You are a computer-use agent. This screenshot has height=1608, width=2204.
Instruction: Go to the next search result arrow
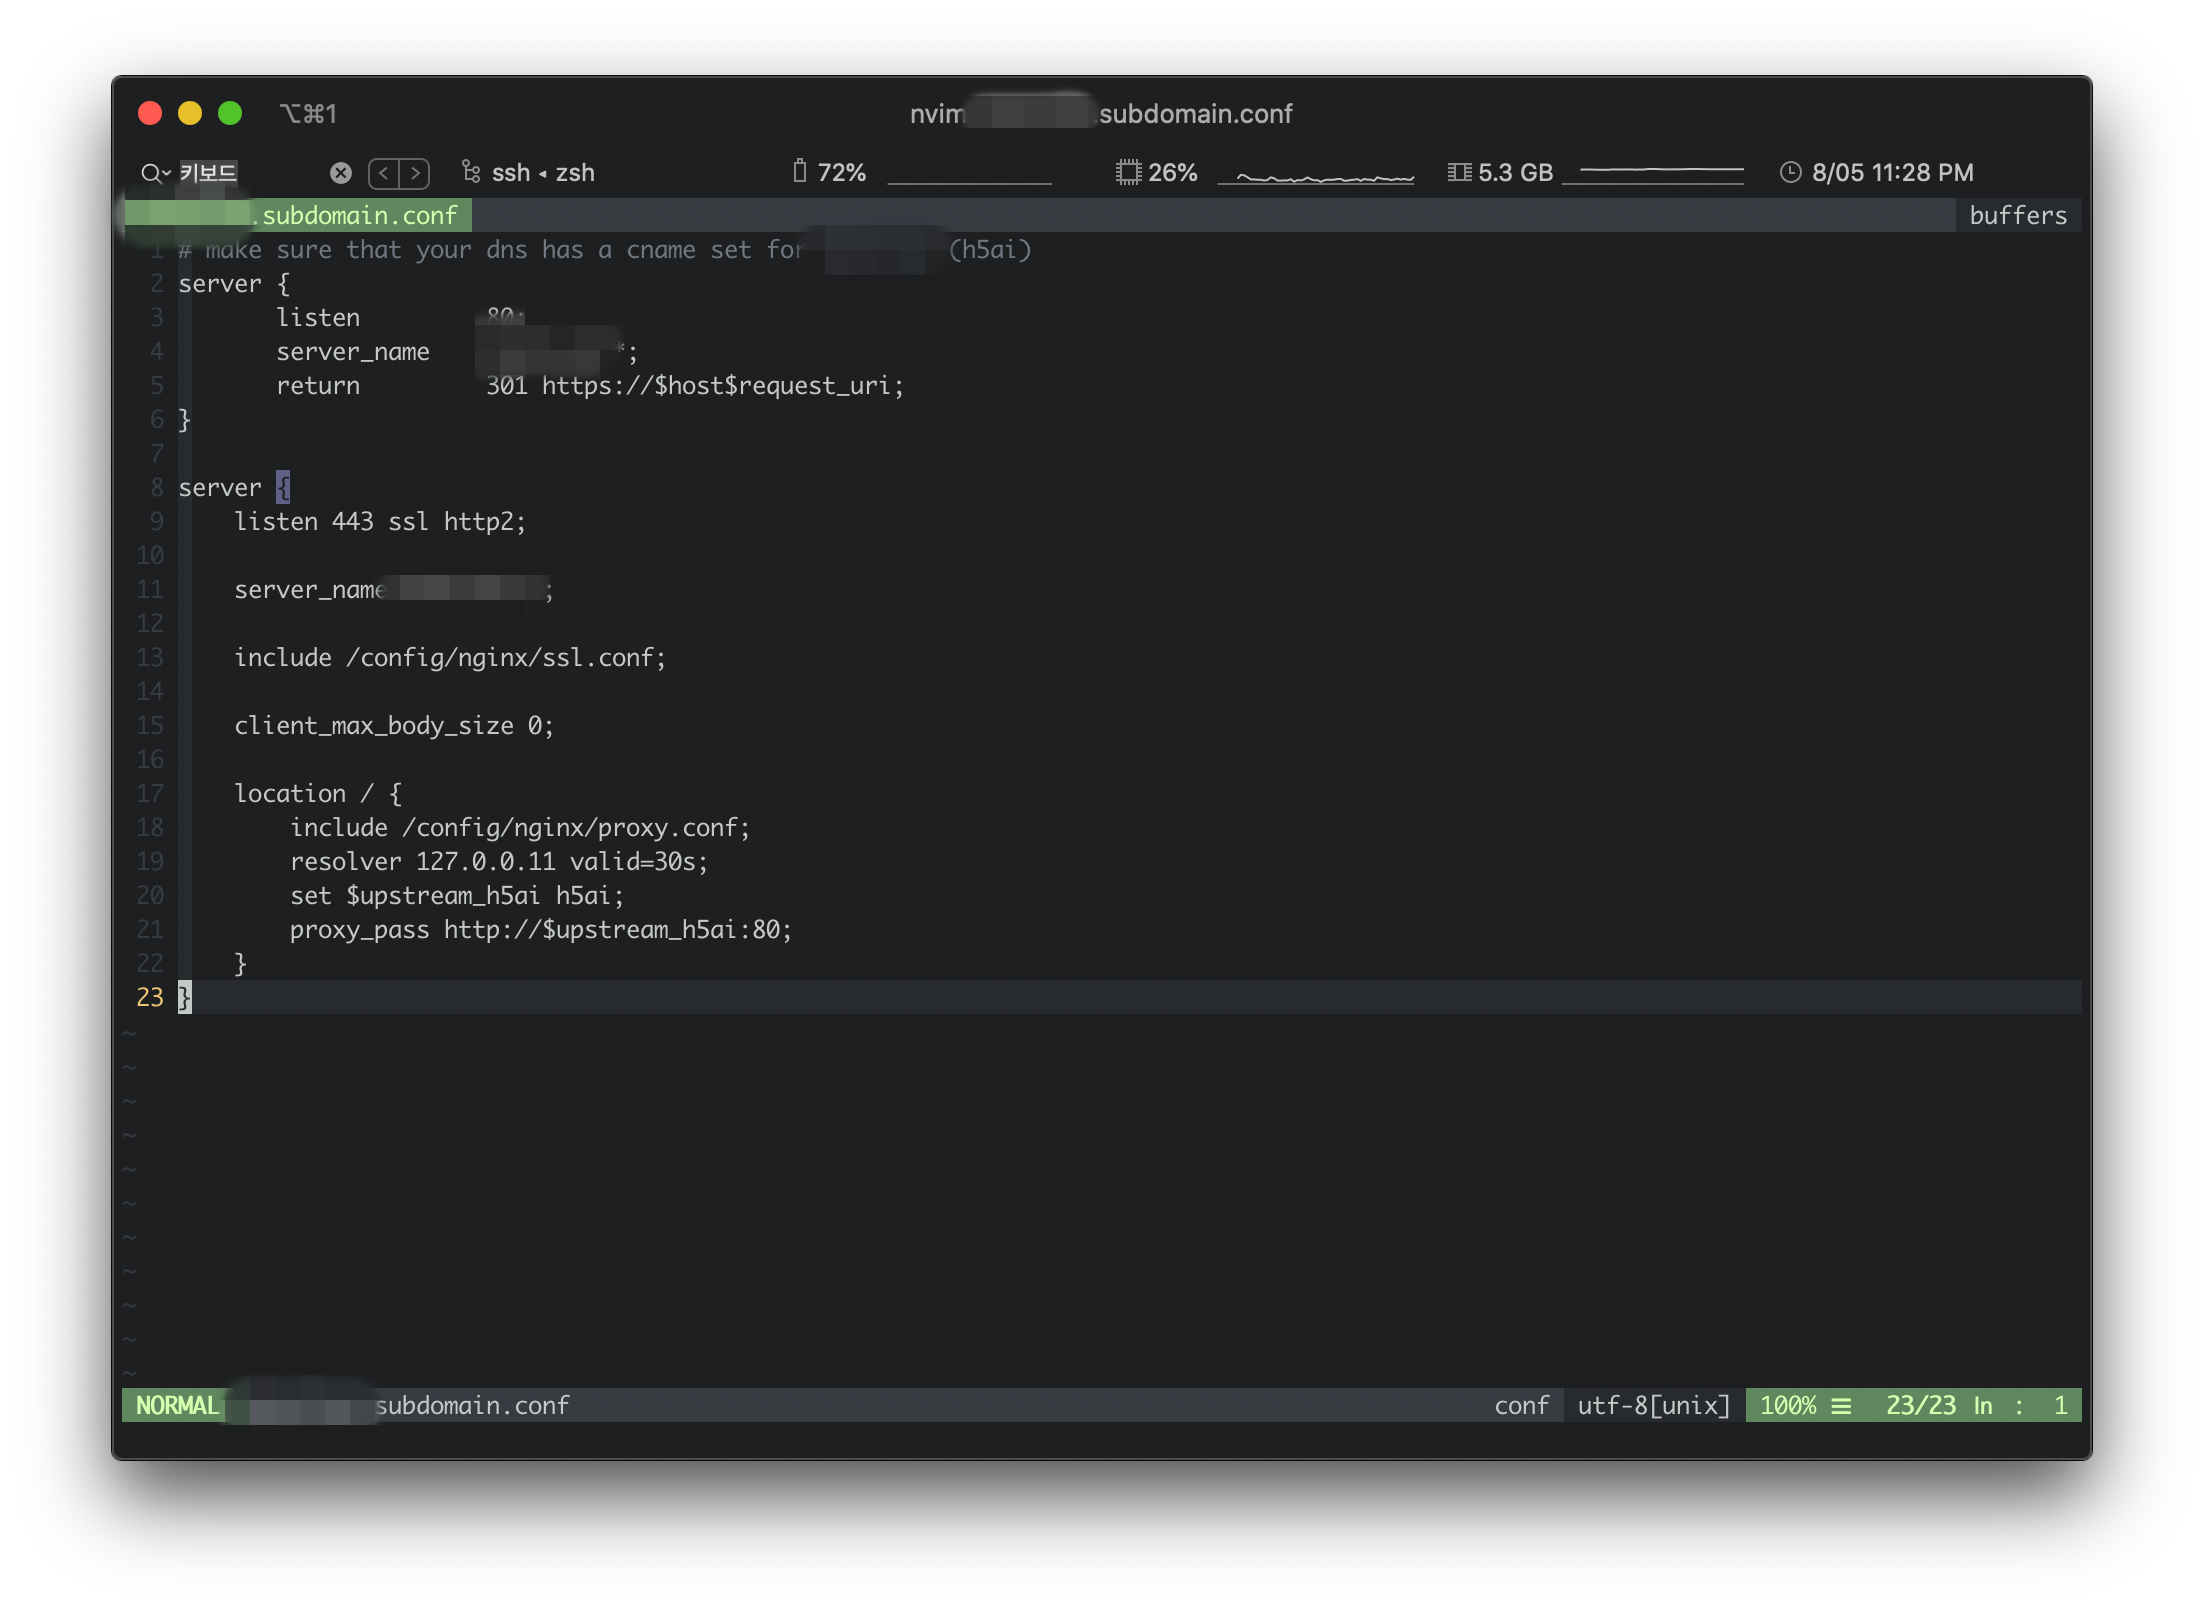coord(415,173)
